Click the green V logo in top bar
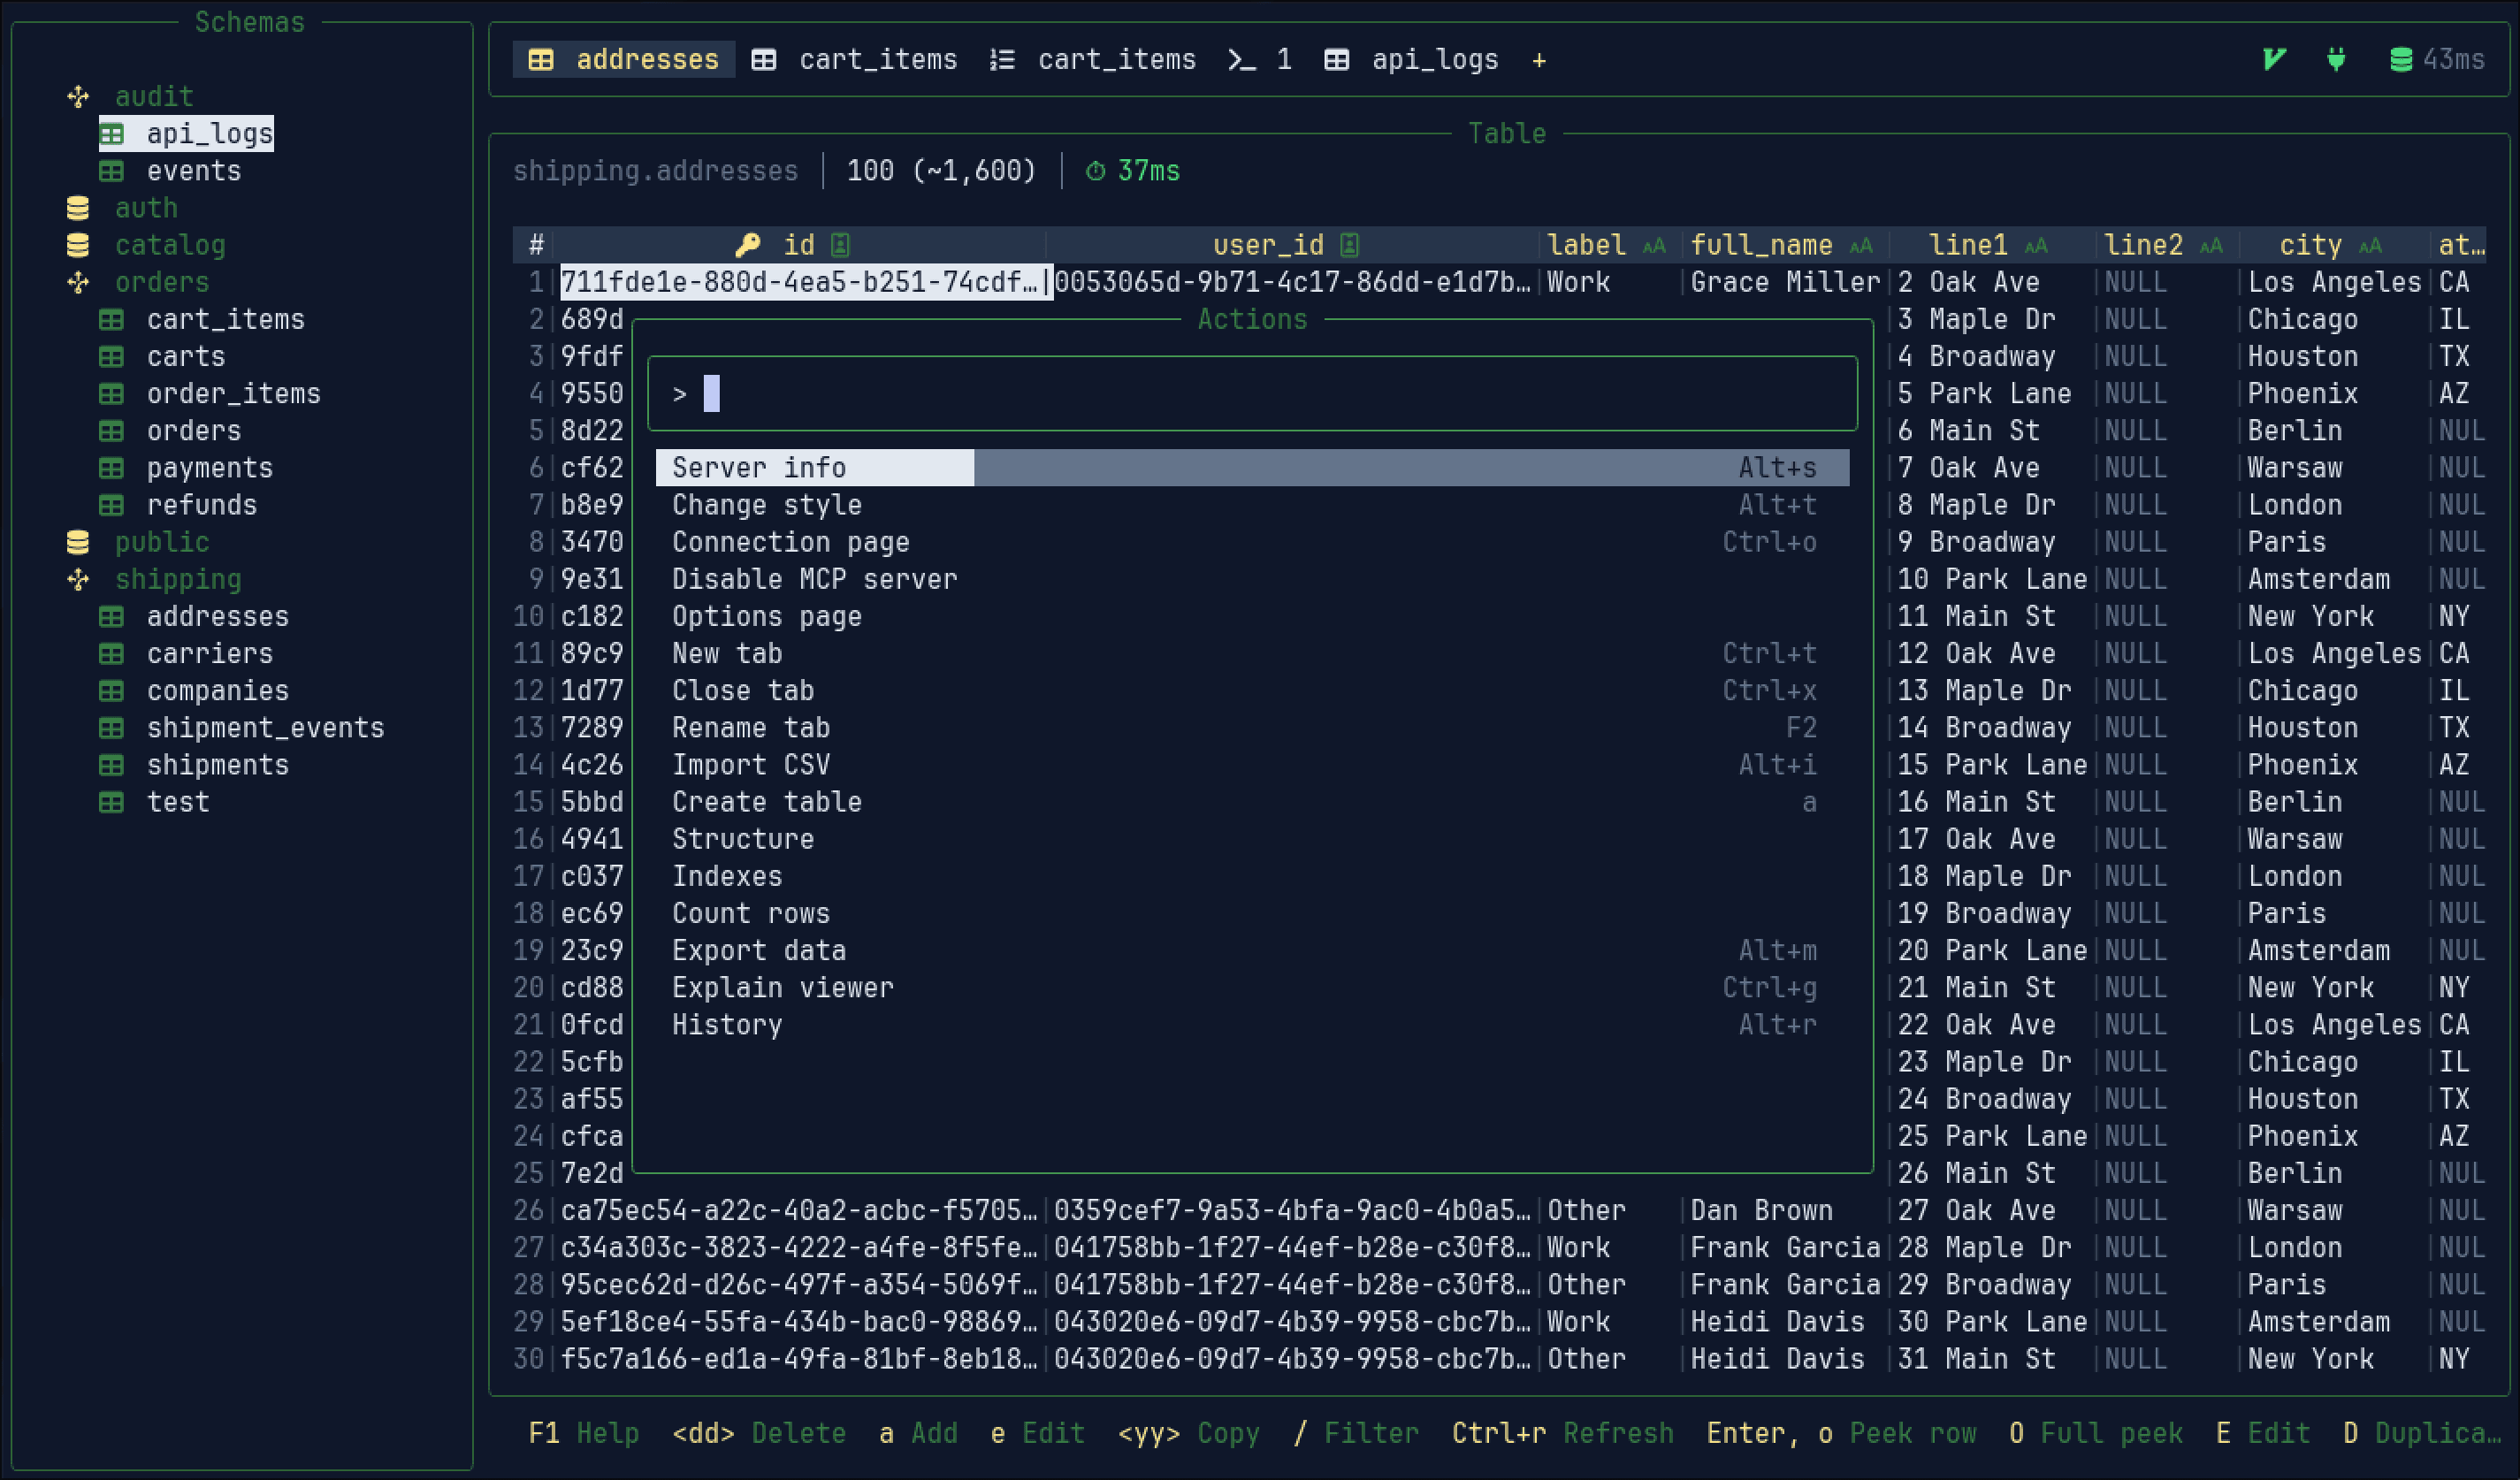The width and height of the screenshot is (2520, 1480). [x=2274, y=60]
